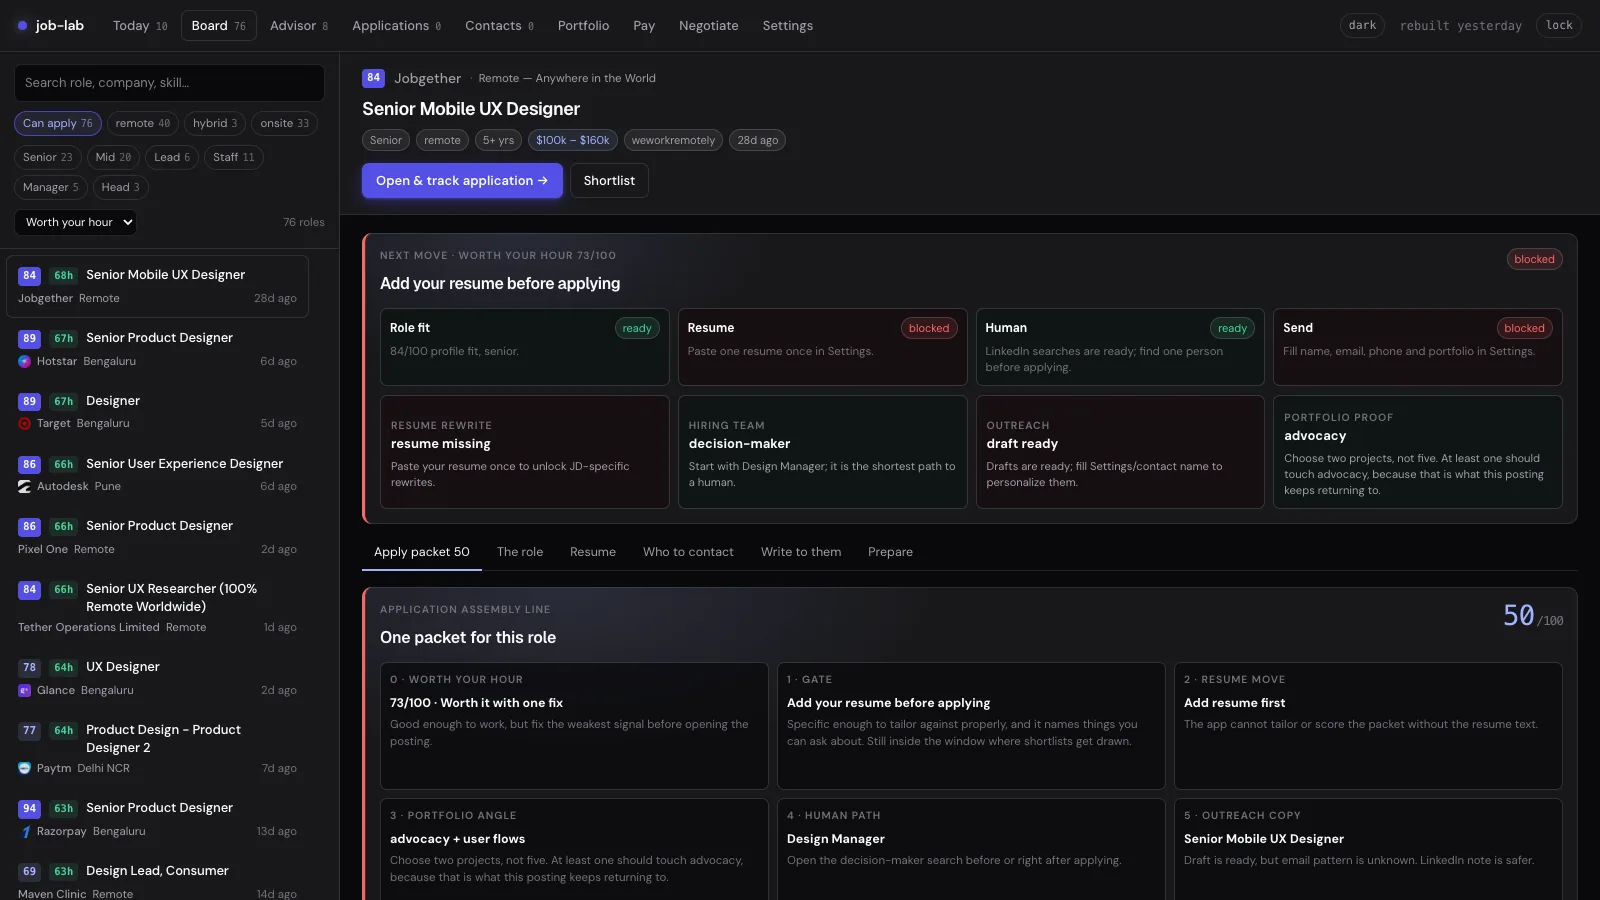This screenshot has height=900, width=1600.
Task: Open the Target Designer job listing
Action: pos(157,412)
